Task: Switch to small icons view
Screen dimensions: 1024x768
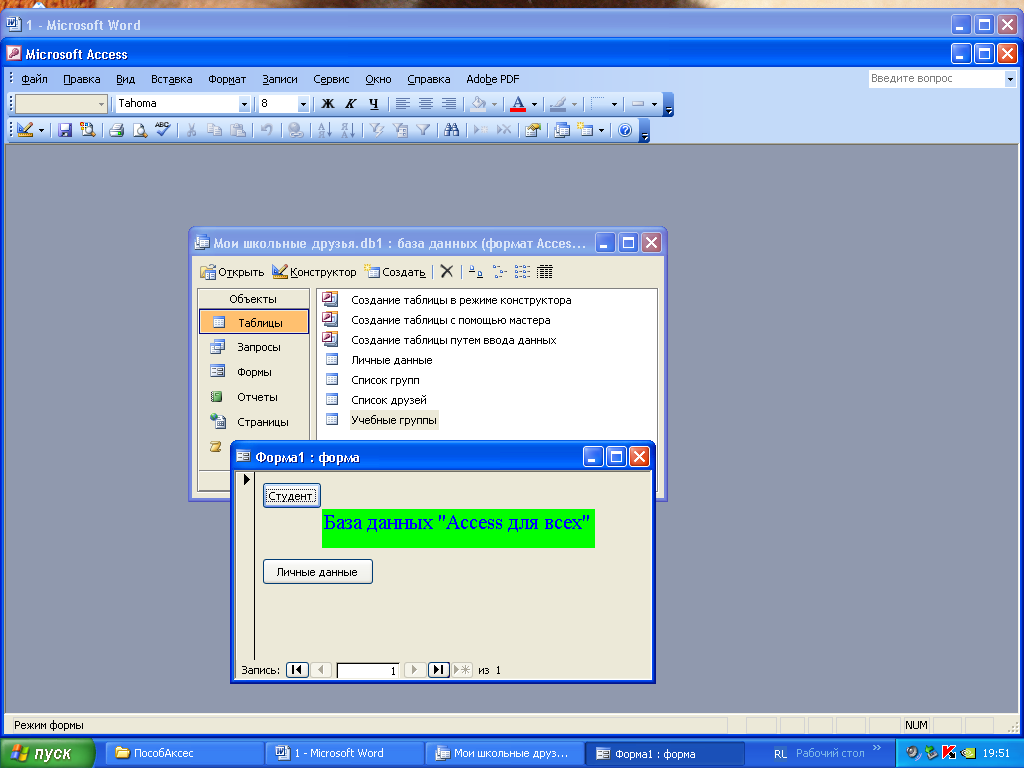Action: 500,272
